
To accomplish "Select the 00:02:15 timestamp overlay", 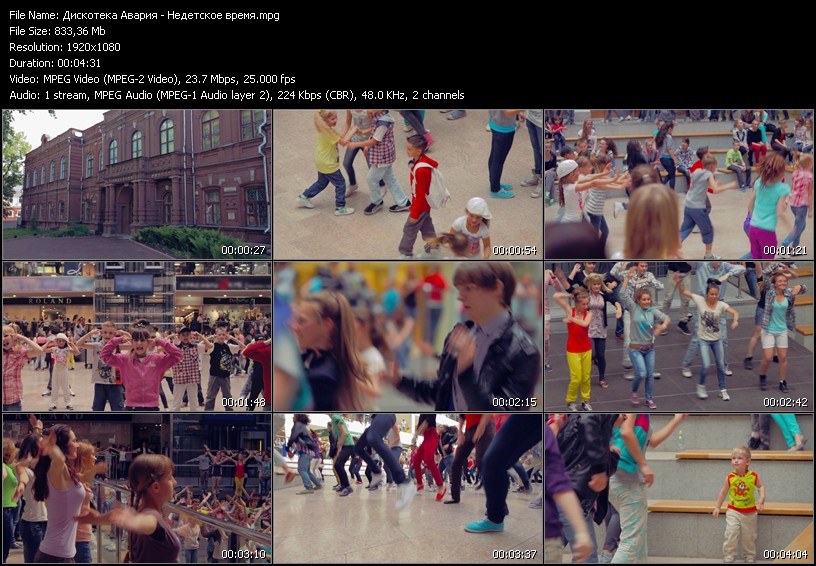I will pos(513,402).
